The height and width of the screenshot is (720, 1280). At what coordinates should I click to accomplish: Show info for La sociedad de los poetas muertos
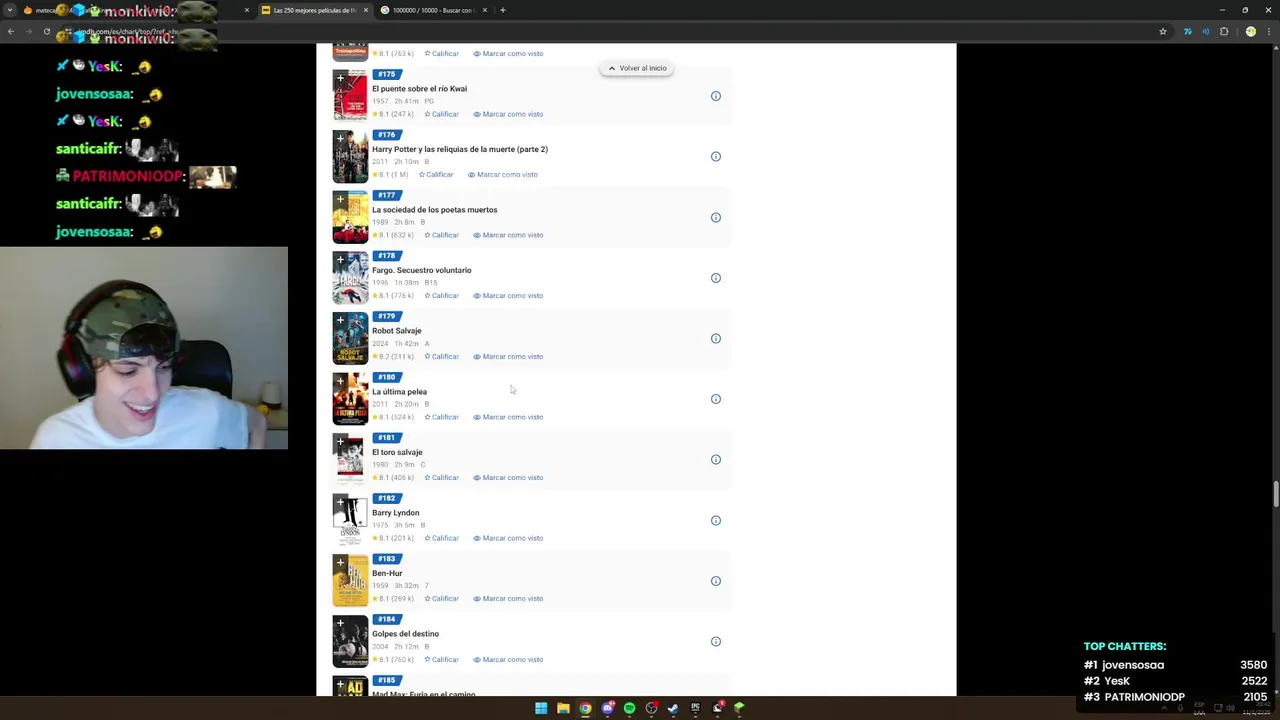716,217
